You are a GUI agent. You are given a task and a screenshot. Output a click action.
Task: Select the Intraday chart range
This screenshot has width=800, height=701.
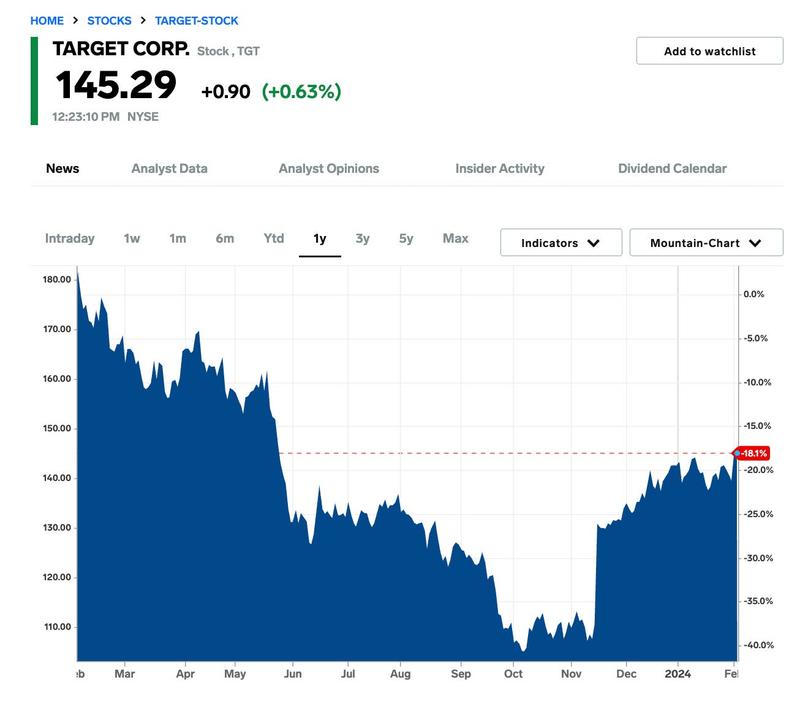(70, 239)
